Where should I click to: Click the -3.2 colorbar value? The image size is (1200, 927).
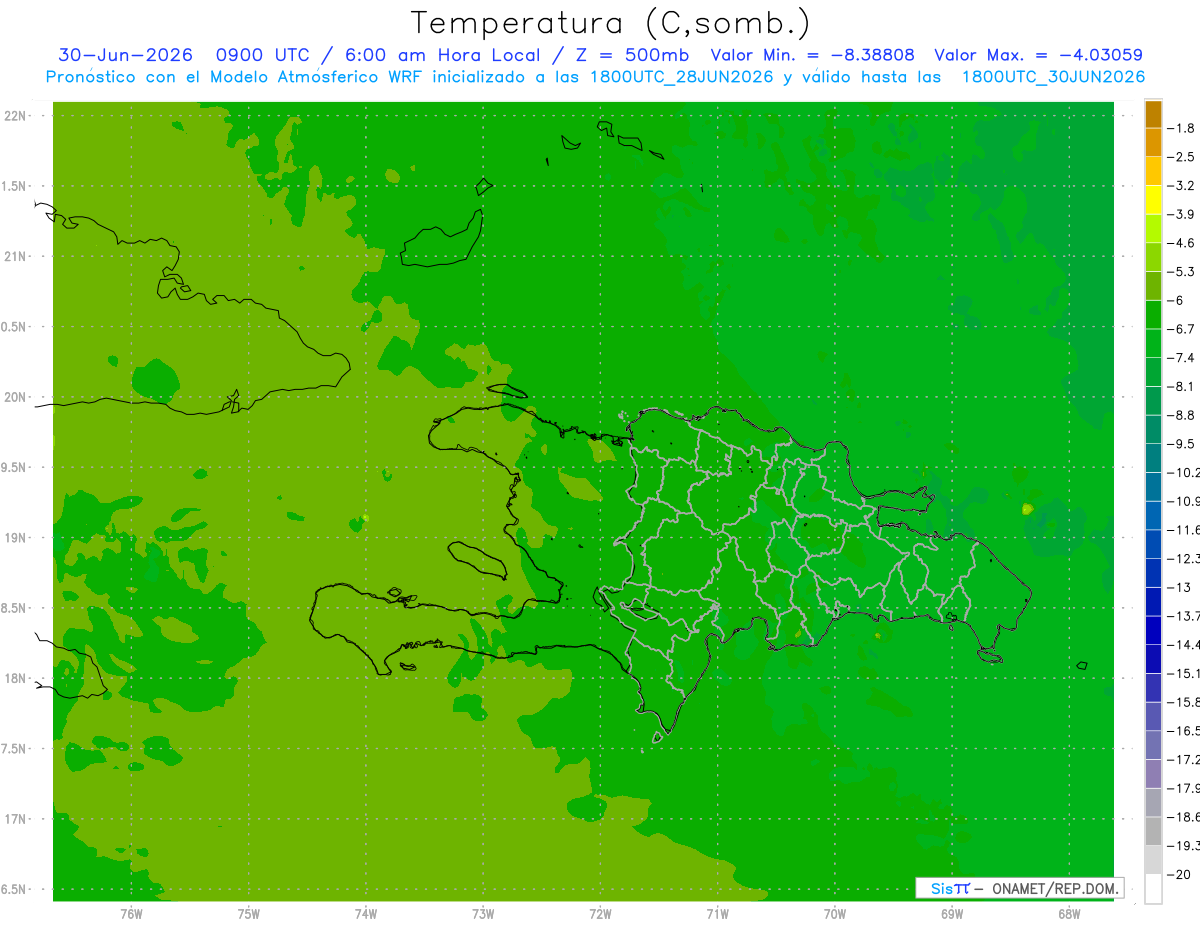[1182, 186]
